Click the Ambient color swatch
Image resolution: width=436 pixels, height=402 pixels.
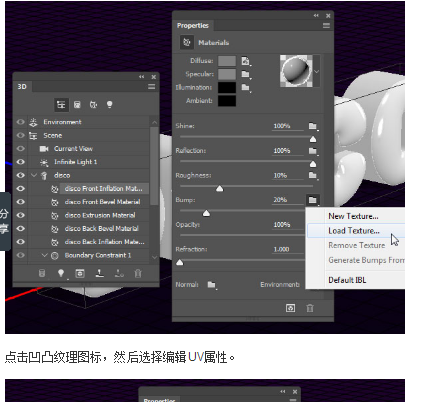coord(227,101)
